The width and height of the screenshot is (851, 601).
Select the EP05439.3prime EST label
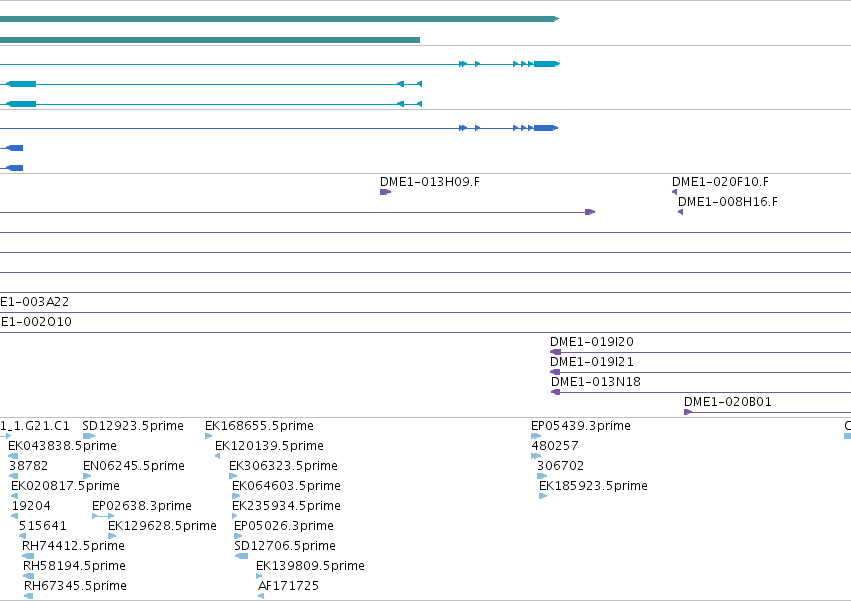point(581,426)
